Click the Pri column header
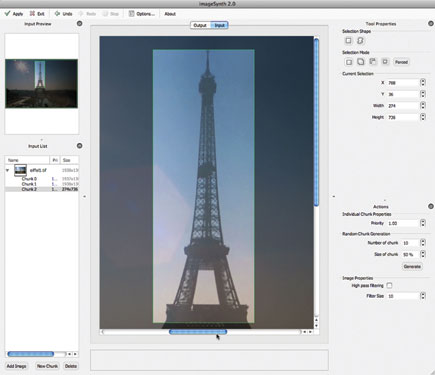 [x=55, y=160]
